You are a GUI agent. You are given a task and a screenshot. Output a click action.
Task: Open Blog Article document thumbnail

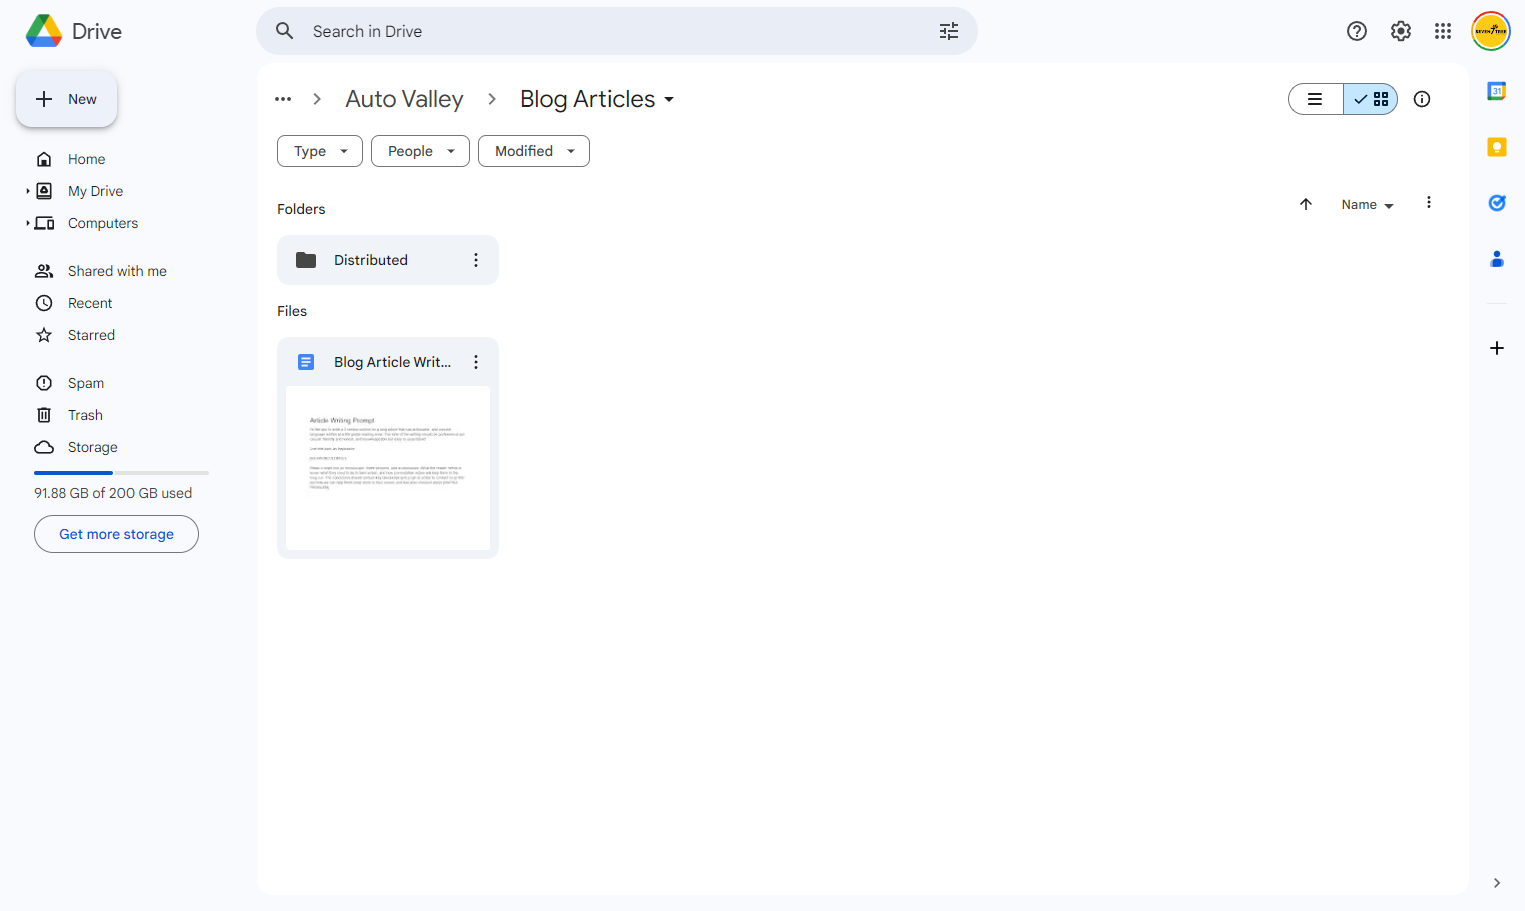tap(388, 468)
